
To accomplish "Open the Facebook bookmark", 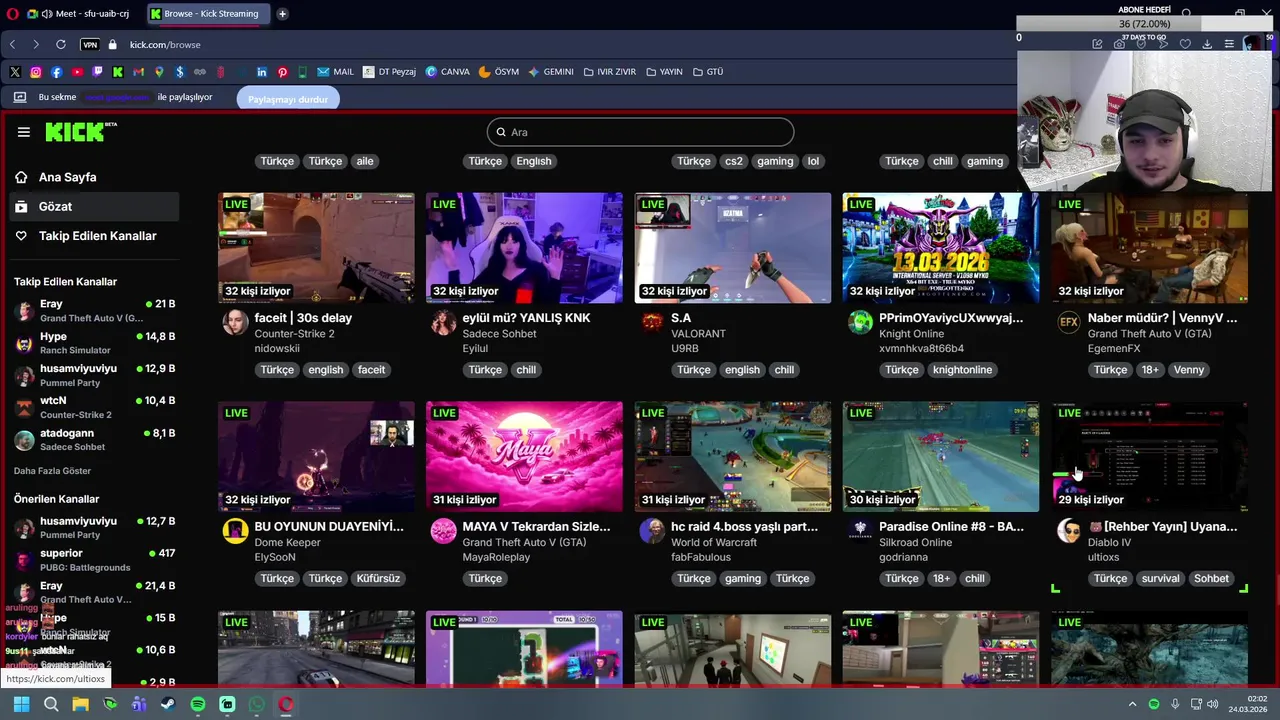I will (56, 72).
